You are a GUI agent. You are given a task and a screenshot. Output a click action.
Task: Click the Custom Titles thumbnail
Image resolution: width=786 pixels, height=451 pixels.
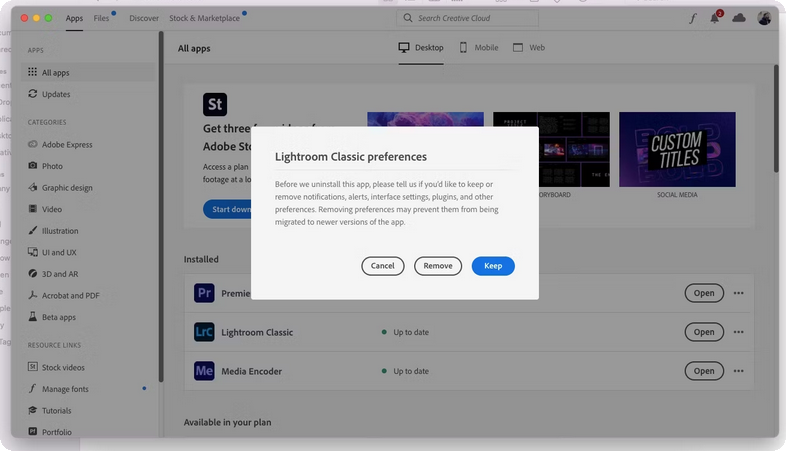coord(677,148)
